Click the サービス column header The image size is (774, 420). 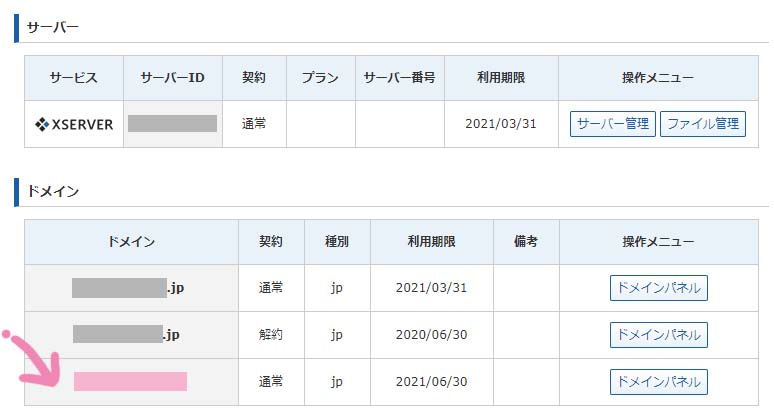pyautogui.click(x=74, y=78)
